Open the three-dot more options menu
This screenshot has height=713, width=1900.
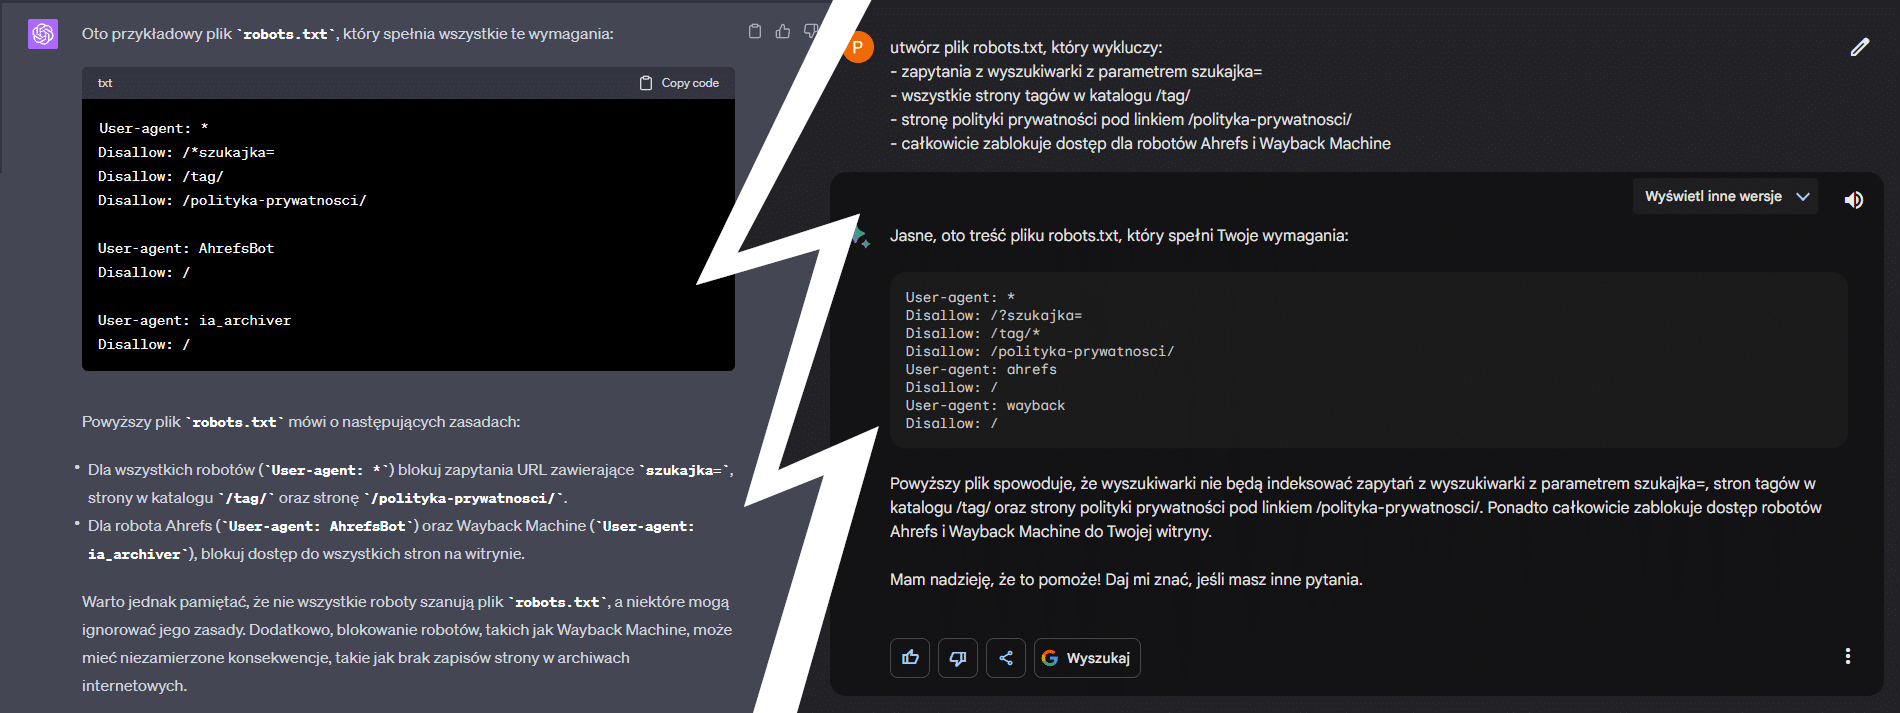click(1847, 656)
